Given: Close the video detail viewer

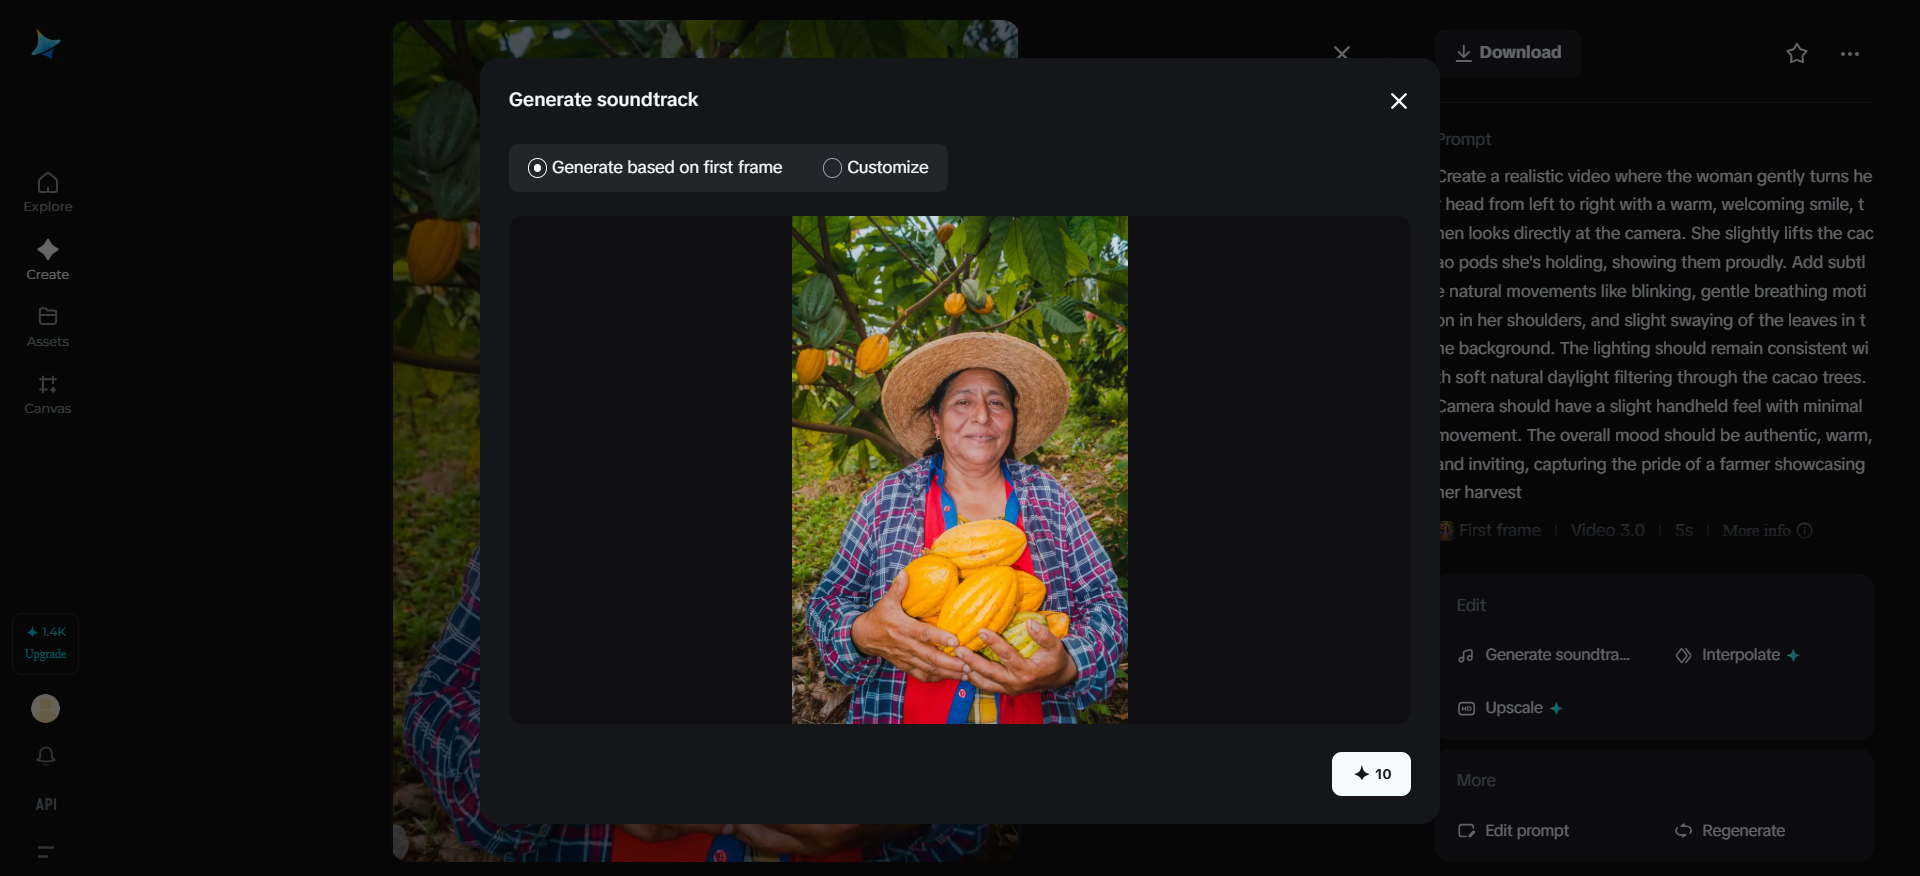Looking at the screenshot, I should [x=1342, y=52].
